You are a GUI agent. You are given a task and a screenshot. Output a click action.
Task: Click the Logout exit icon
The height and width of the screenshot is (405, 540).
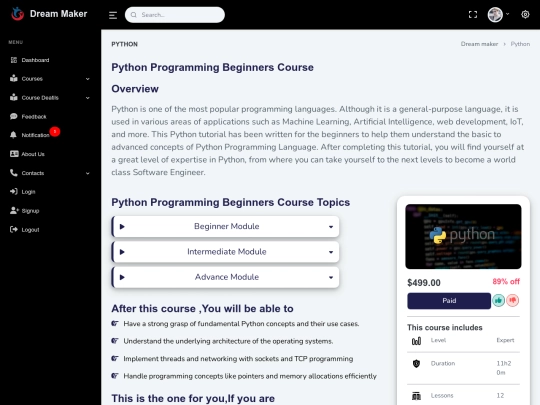pos(14,229)
